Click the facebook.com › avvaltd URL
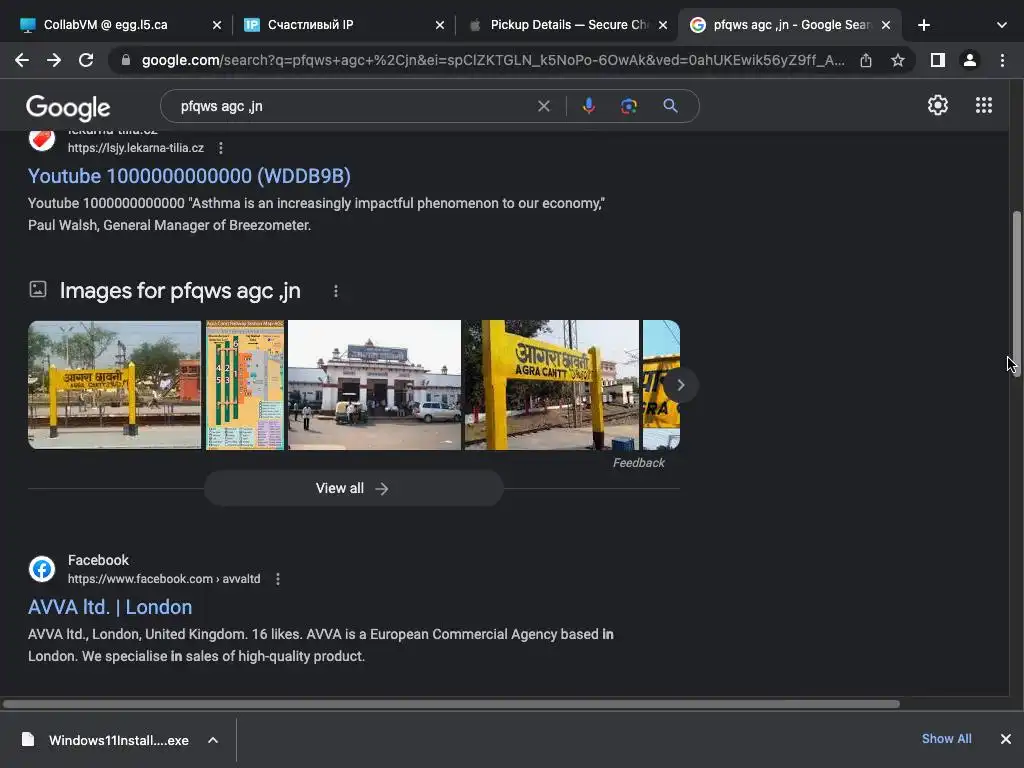Viewport: 1024px width, 768px height. click(x=164, y=579)
